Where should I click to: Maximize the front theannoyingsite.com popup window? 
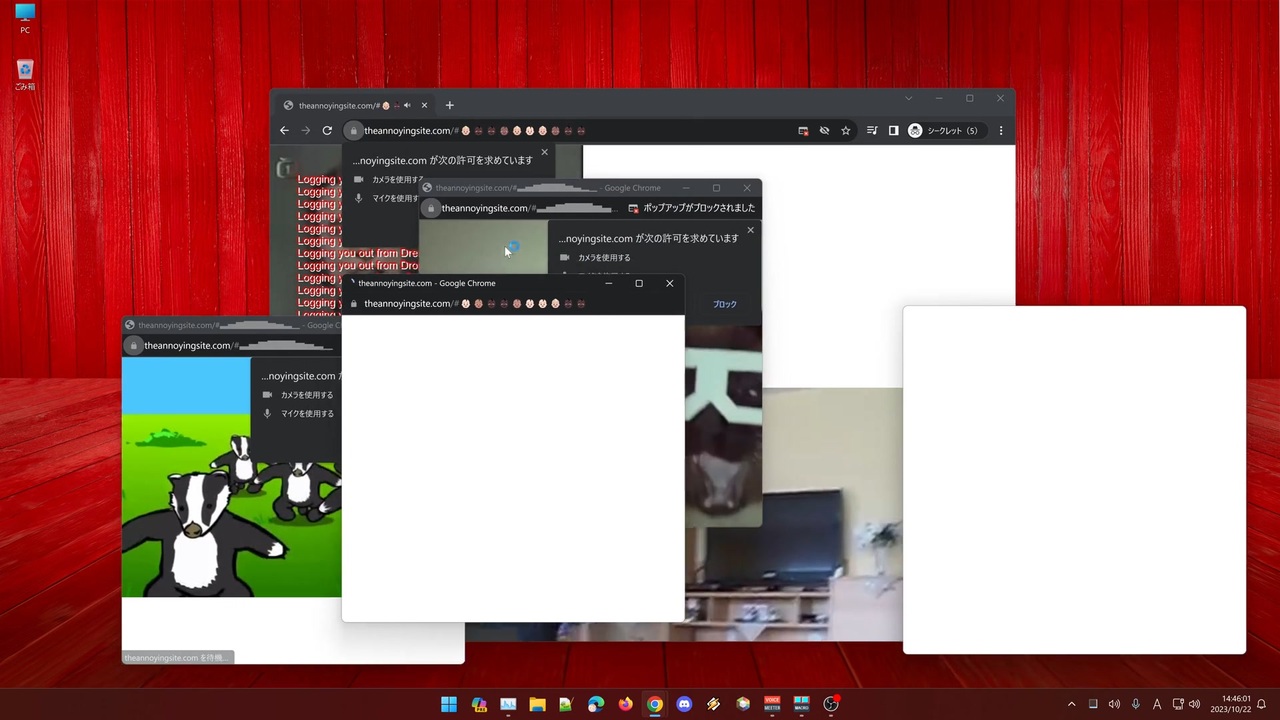639,283
